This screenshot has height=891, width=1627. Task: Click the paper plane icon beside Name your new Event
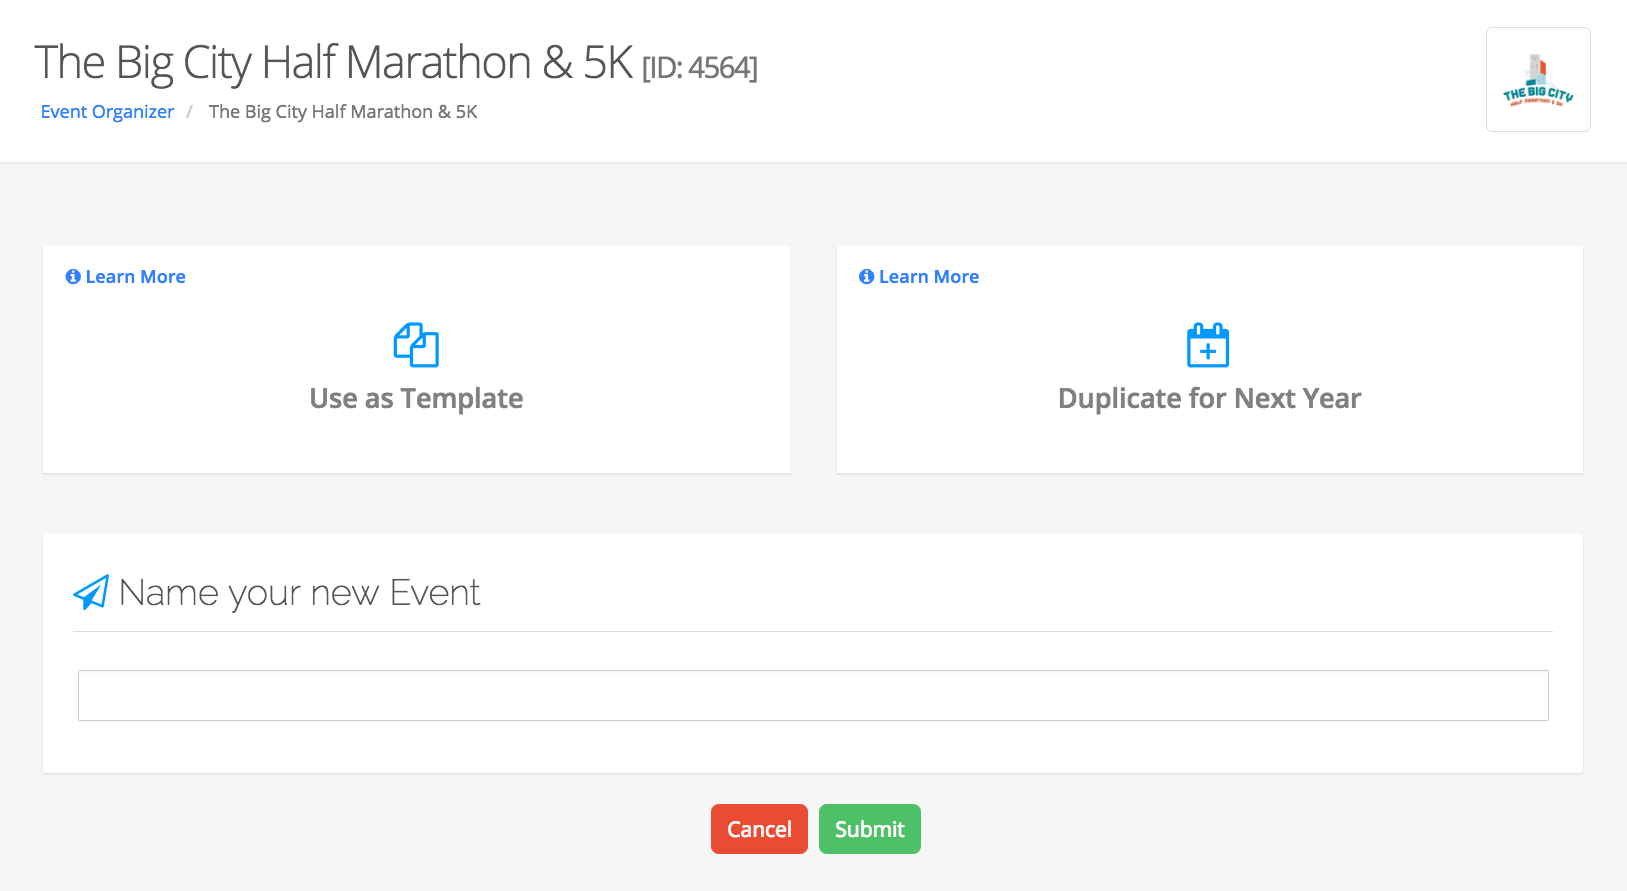pyautogui.click(x=91, y=593)
